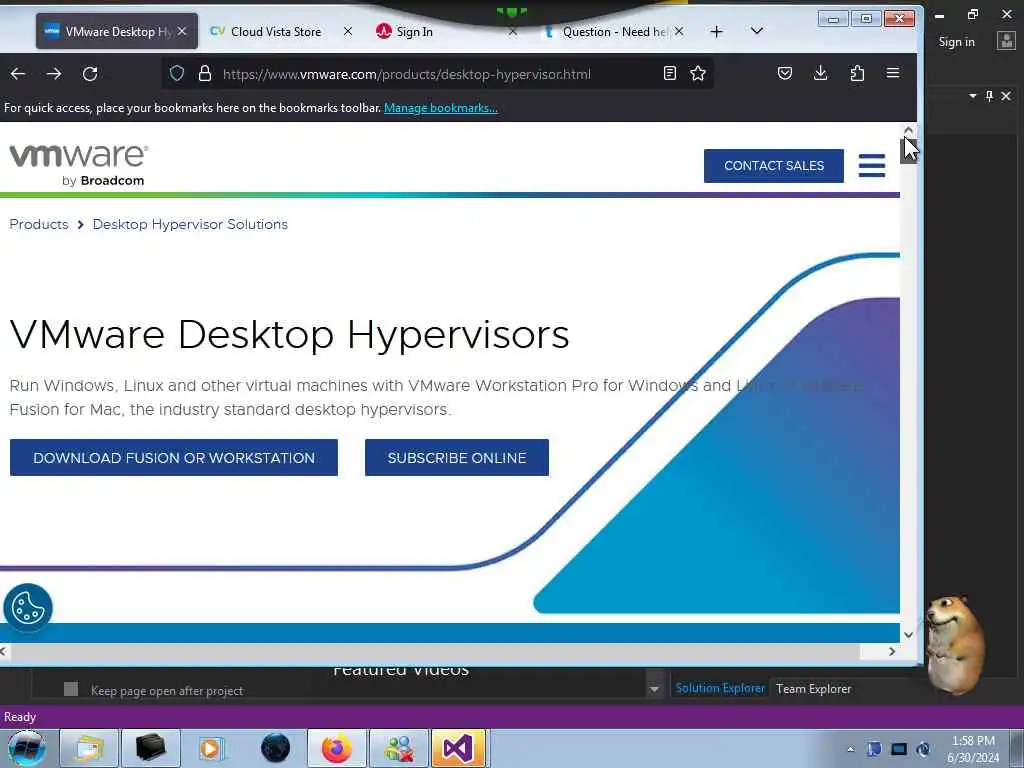The width and height of the screenshot is (1024, 768).
Task: Toggle reader view icon in address bar
Action: (x=669, y=73)
